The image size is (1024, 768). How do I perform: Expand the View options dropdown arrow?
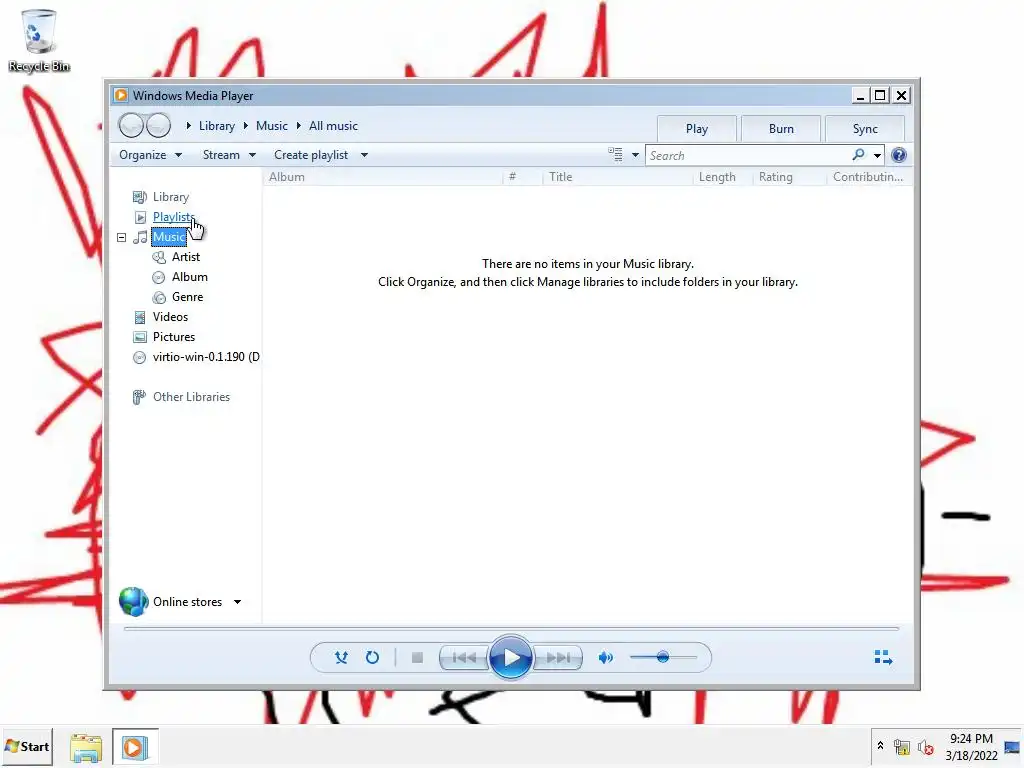pos(635,155)
